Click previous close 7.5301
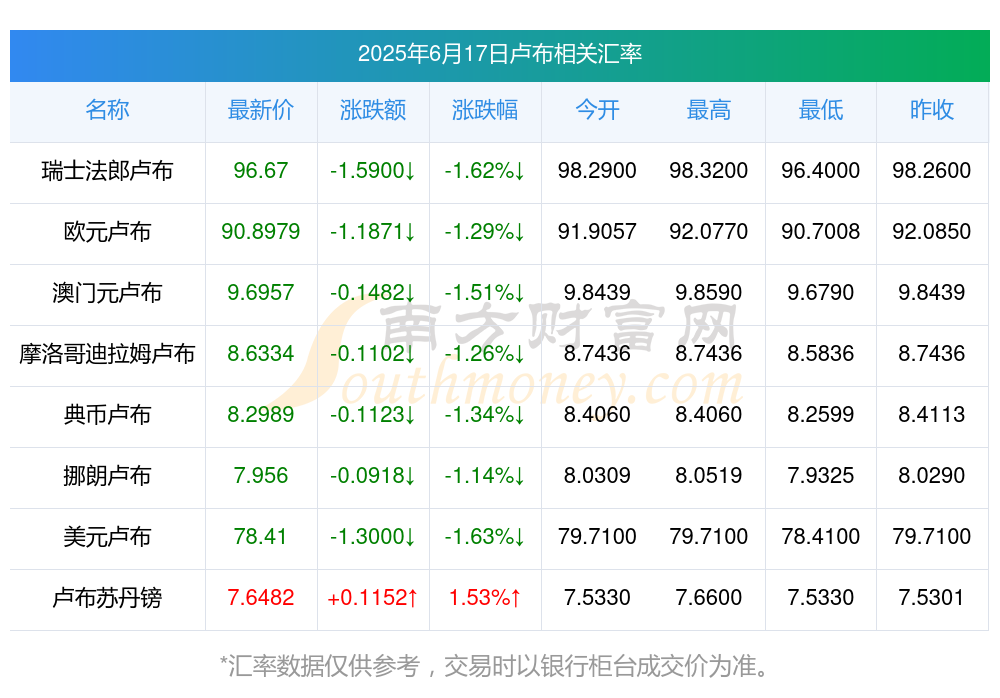 (932, 597)
